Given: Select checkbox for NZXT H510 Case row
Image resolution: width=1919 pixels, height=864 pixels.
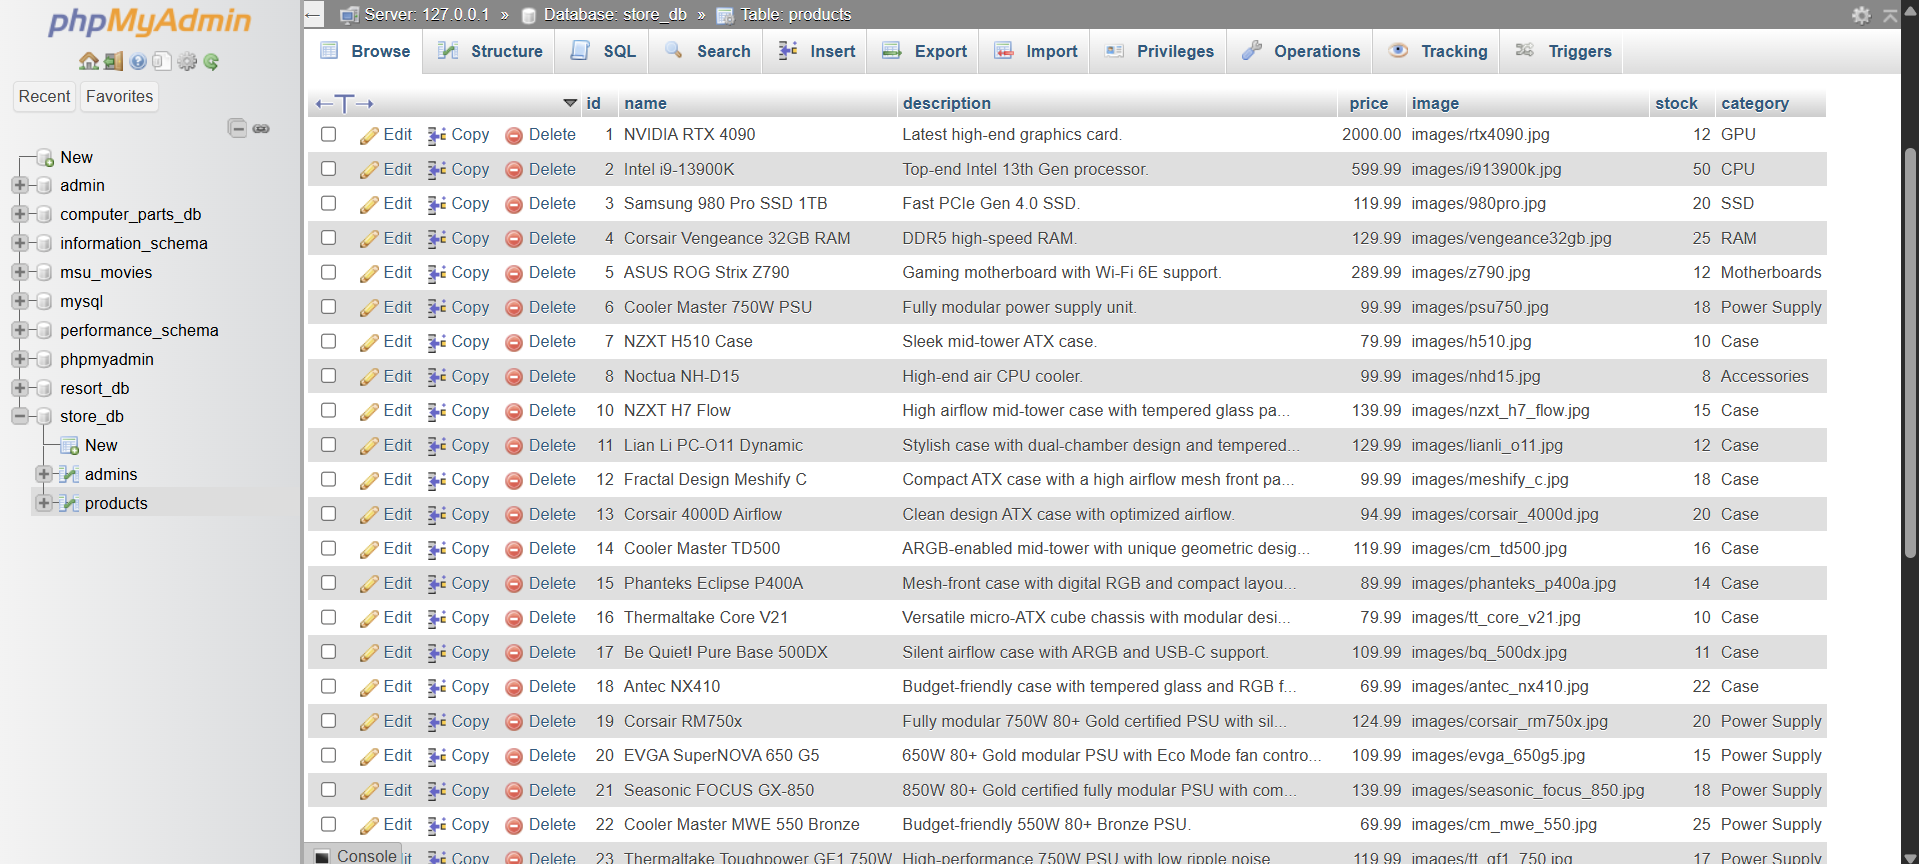Looking at the screenshot, I should click(328, 341).
